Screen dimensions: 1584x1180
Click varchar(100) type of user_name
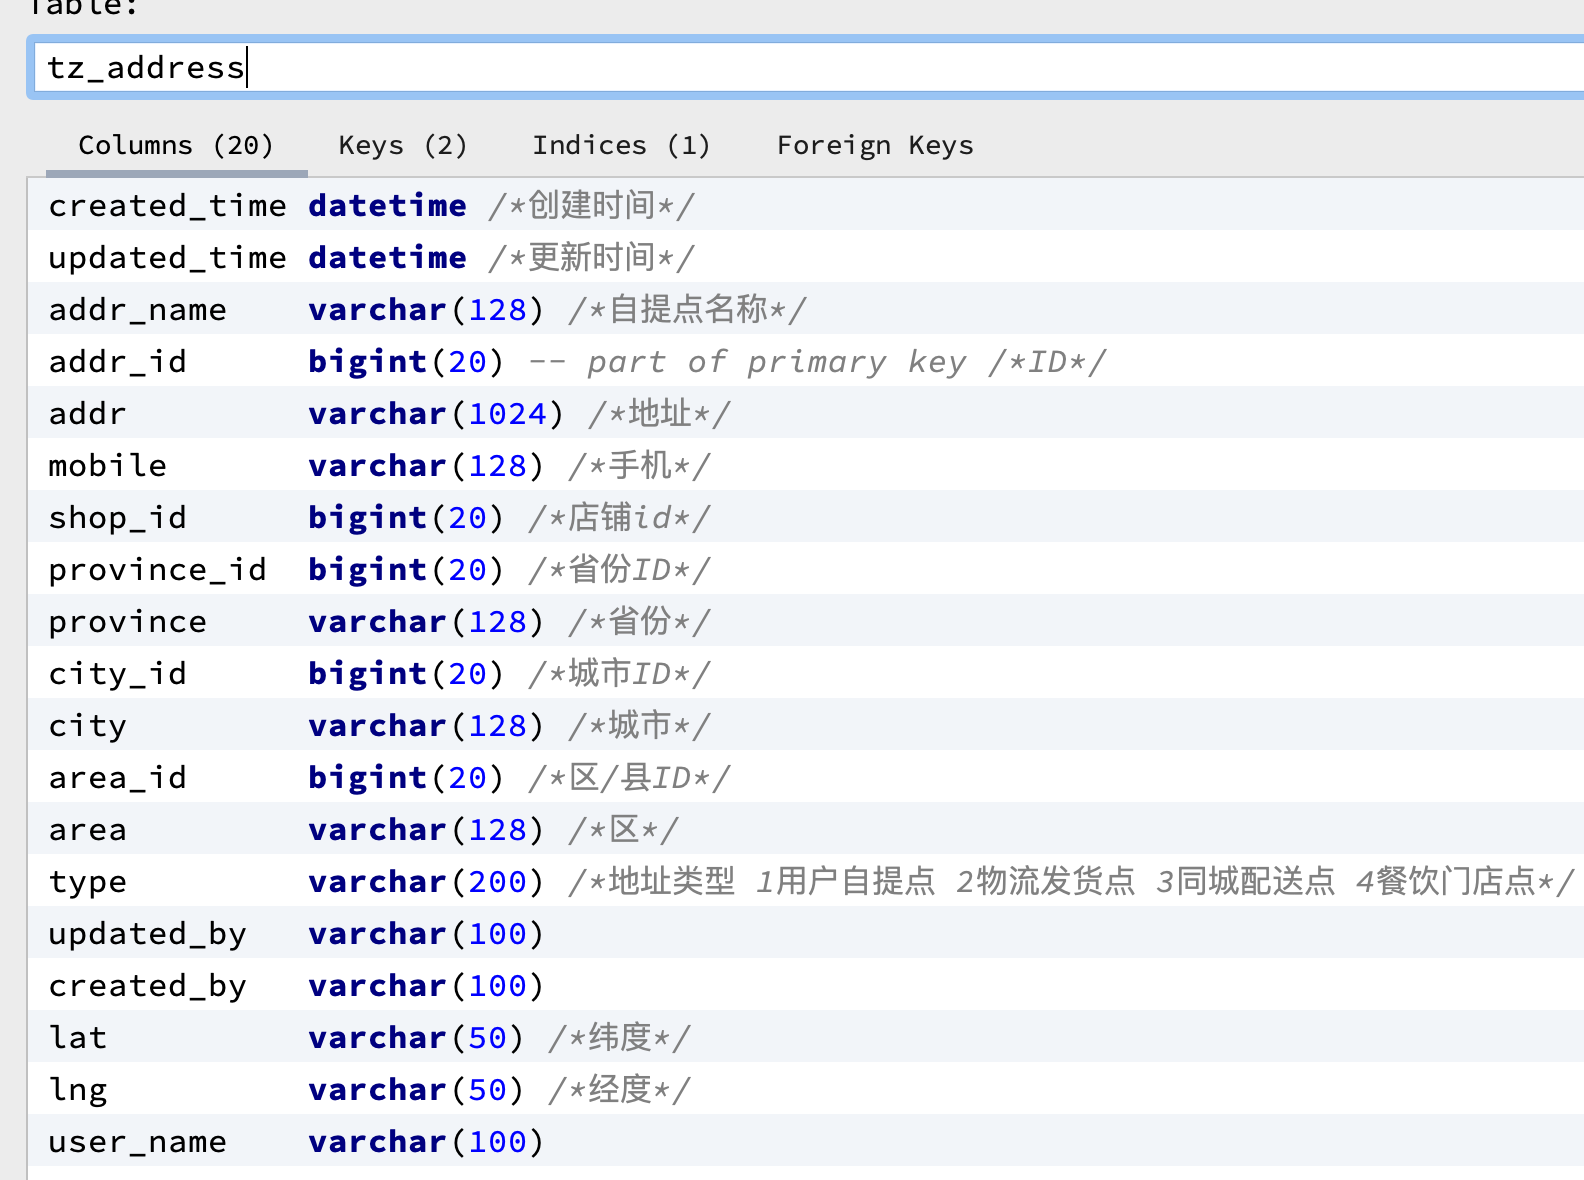(426, 1141)
